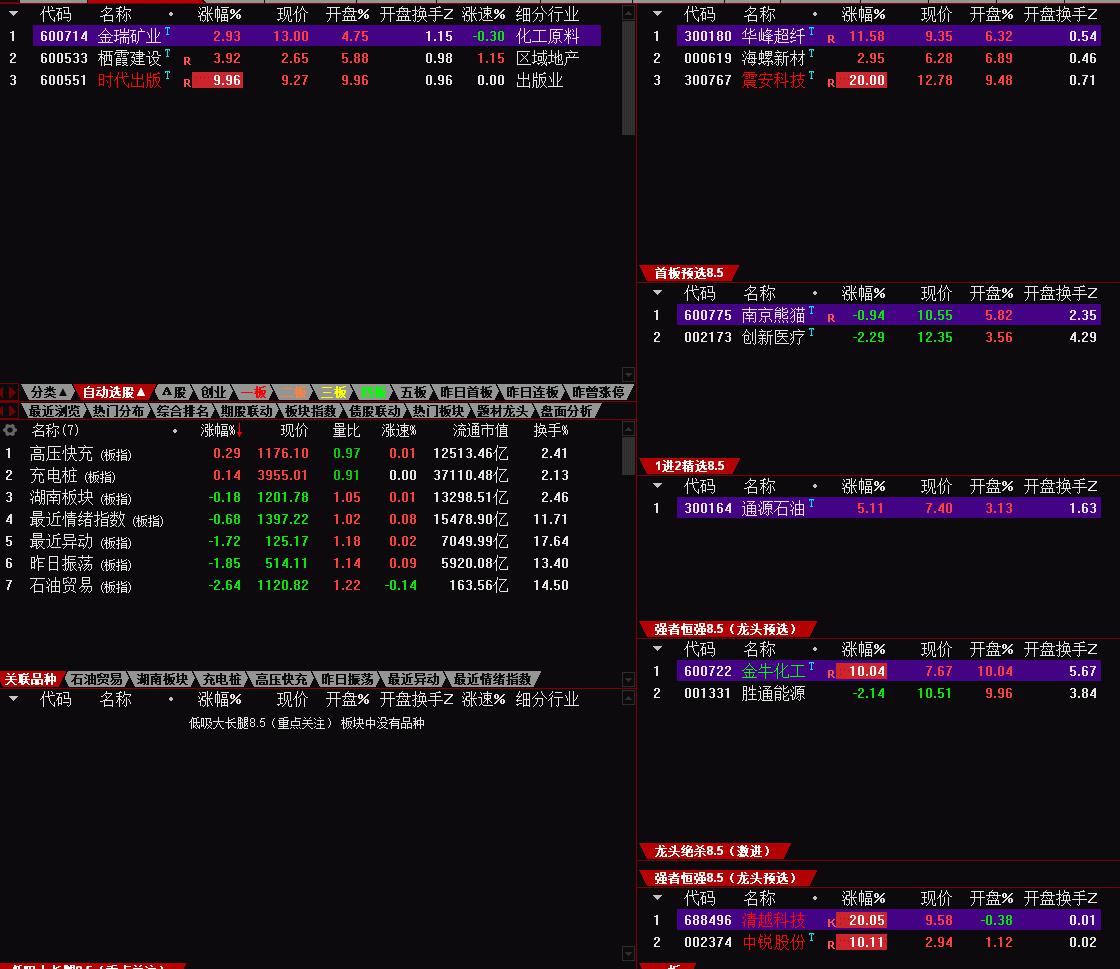Click scroll-down arrow at bottom of 金瑞矿业 list scrollbar
Image resolution: width=1120 pixels, height=969 pixels.
click(x=628, y=374)
